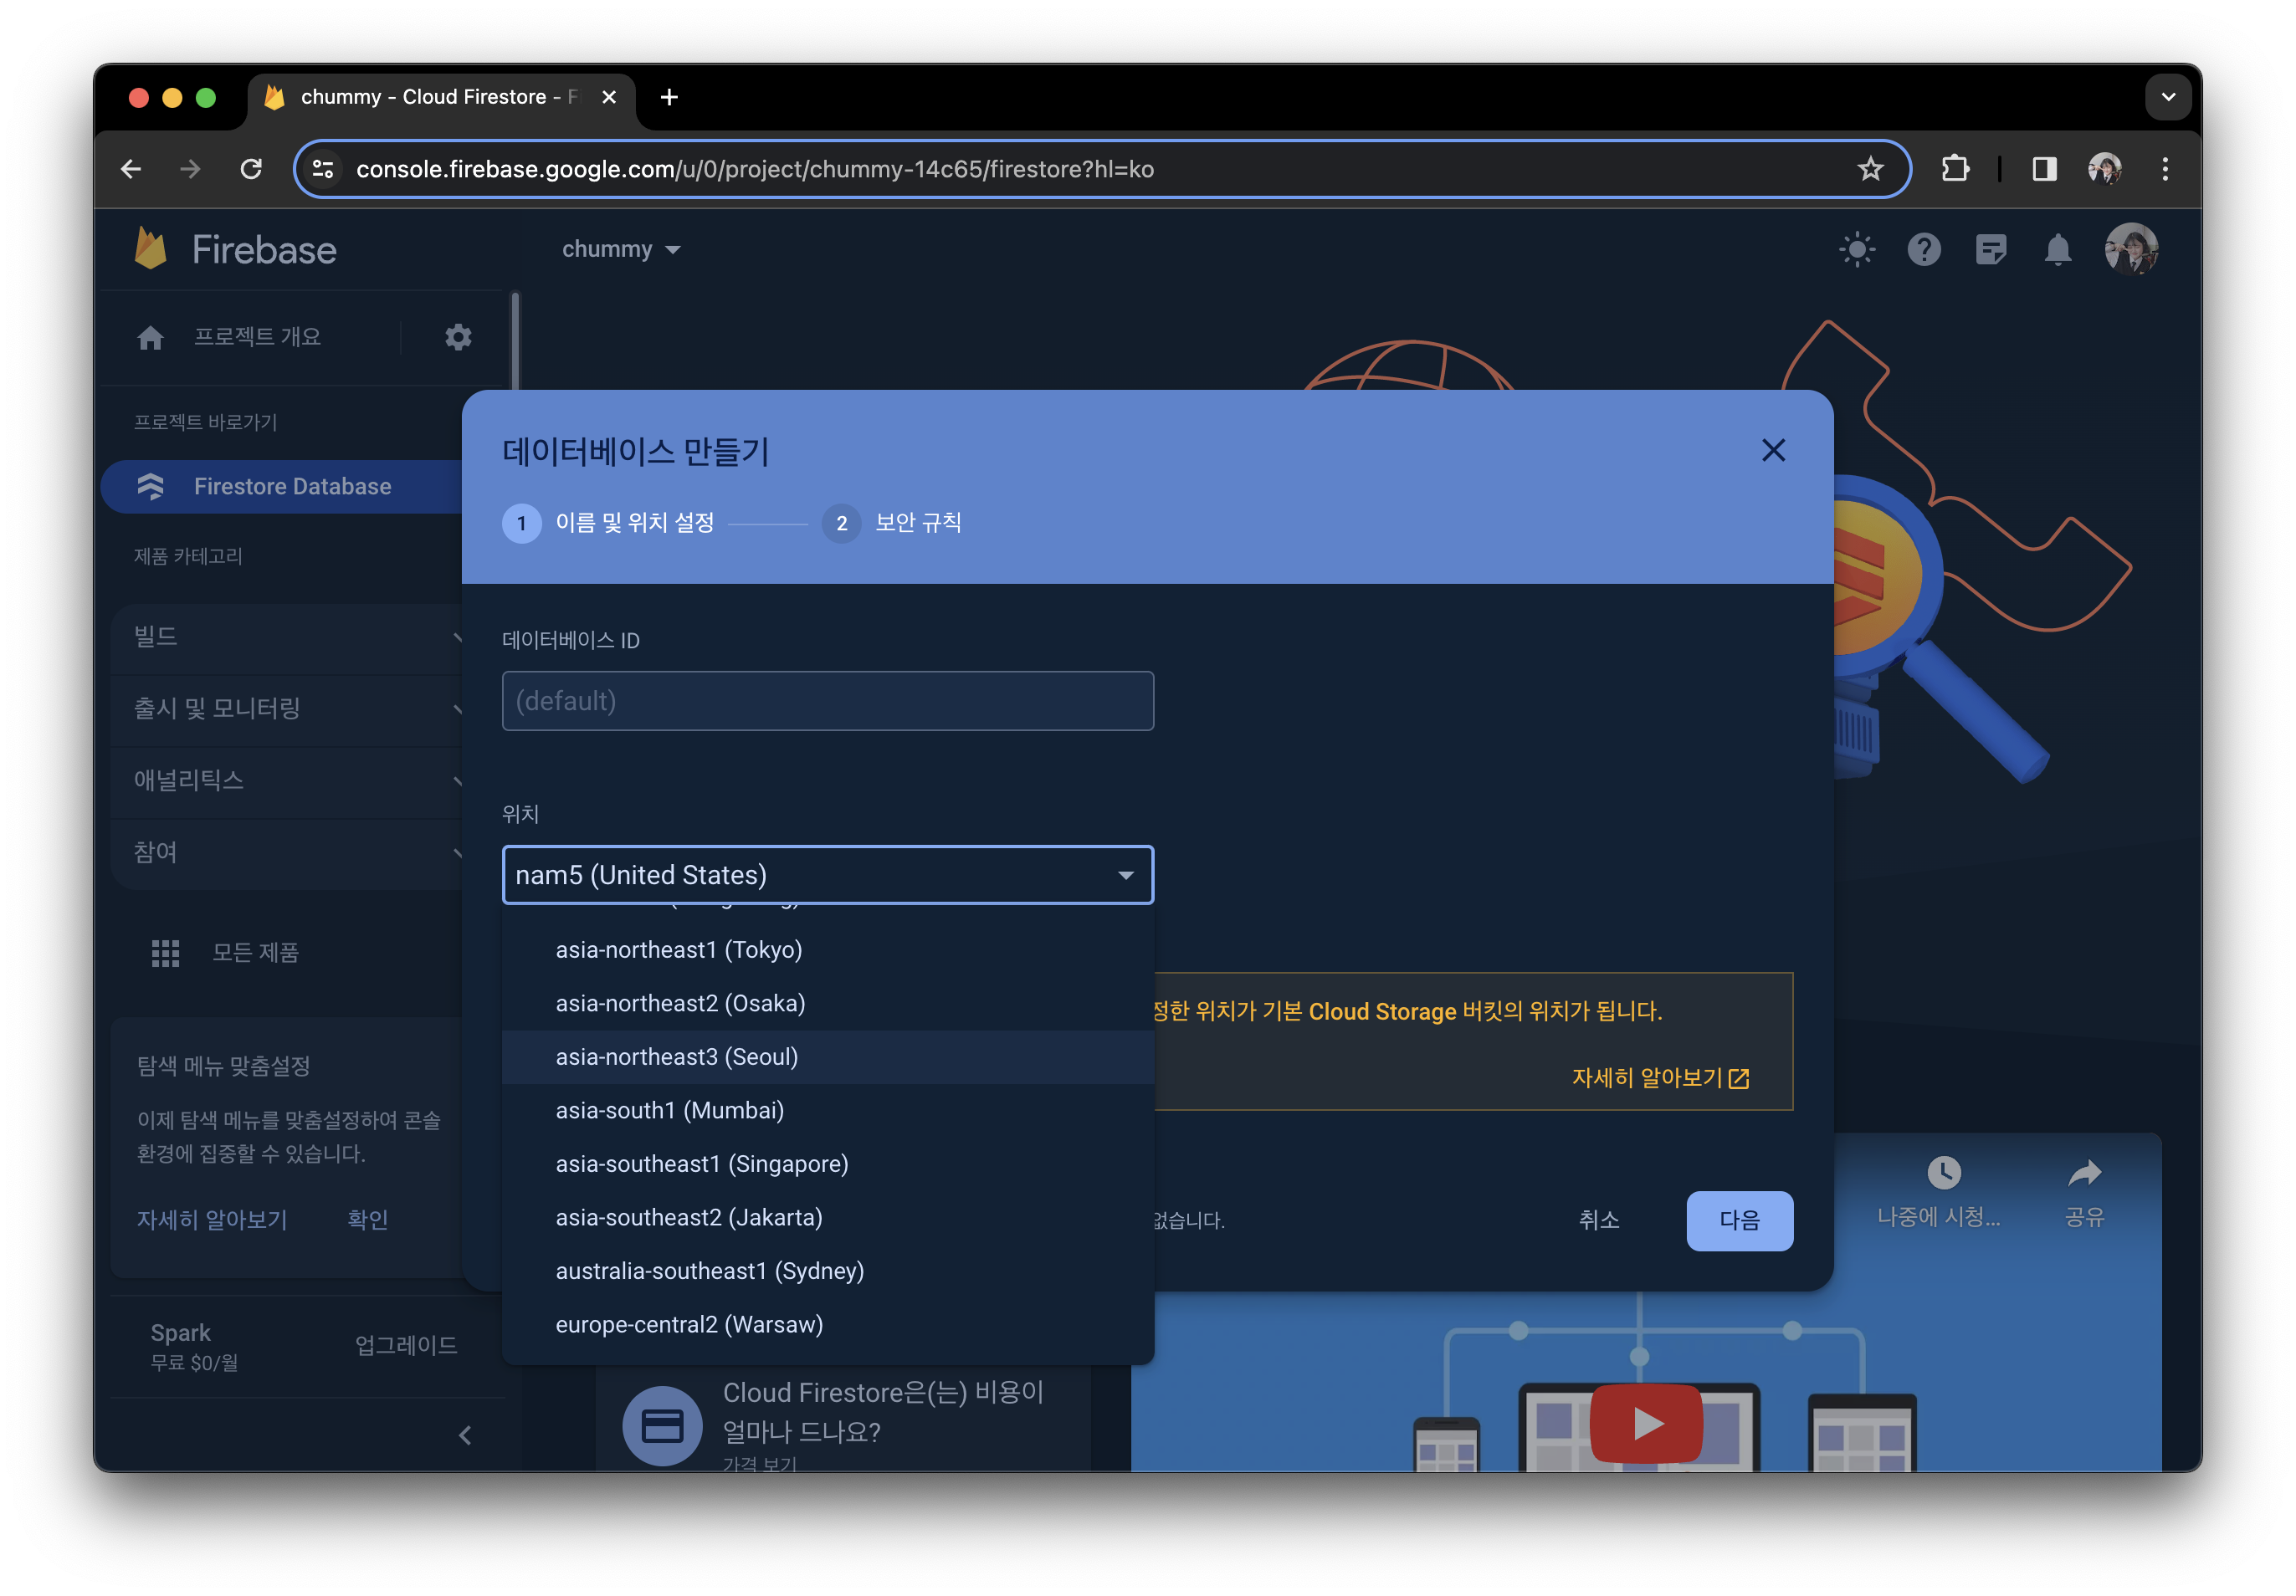Open Firebase help question mark icon
2296x1596 pixels.
click(x=1923, y=249)
